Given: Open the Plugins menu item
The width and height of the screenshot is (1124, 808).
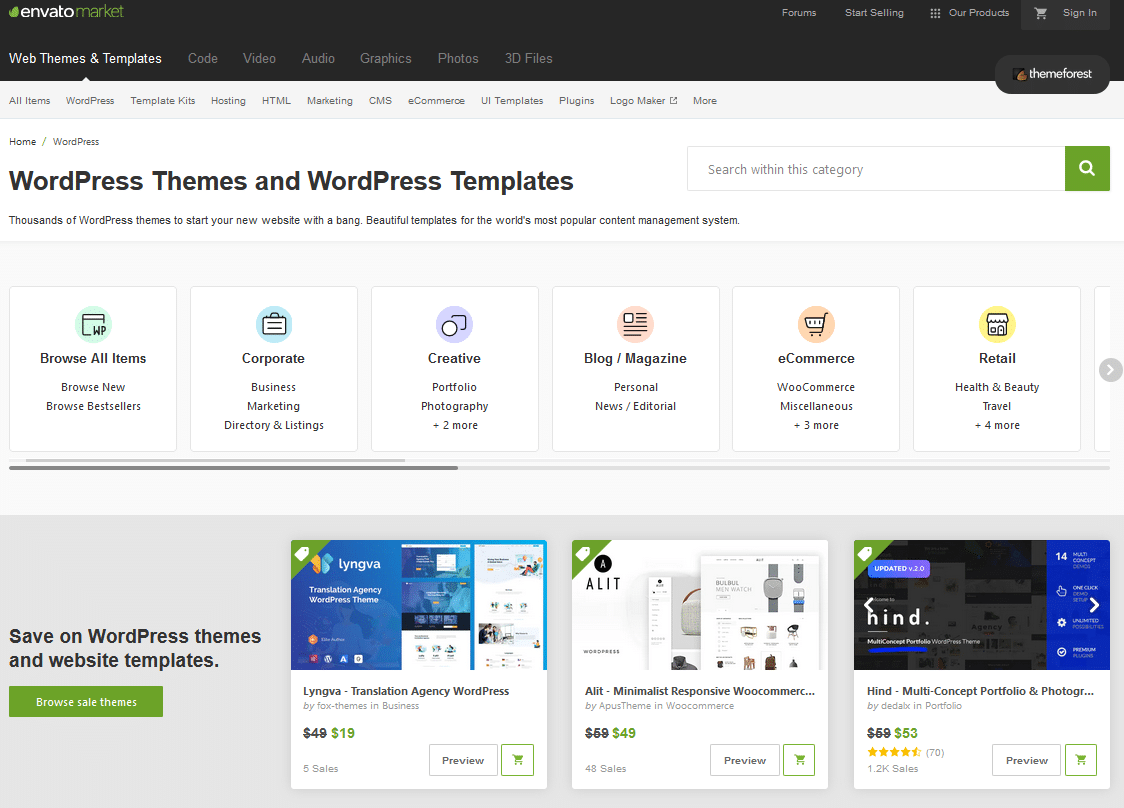Looking at the screenshot, I should pyautogui.click(x=576, y=100).
